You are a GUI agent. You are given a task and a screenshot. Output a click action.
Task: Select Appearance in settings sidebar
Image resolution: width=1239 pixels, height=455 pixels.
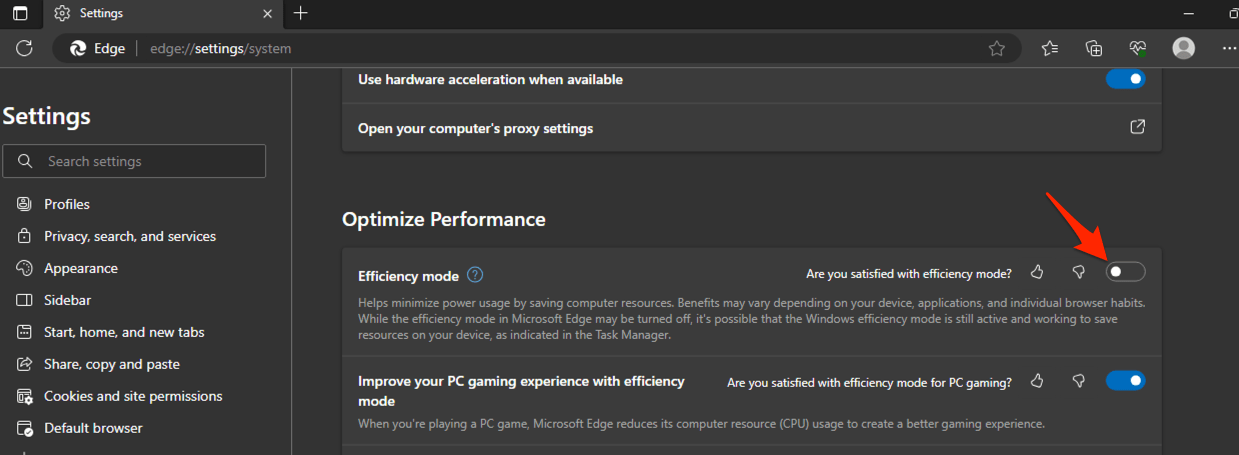coord(80,268)
